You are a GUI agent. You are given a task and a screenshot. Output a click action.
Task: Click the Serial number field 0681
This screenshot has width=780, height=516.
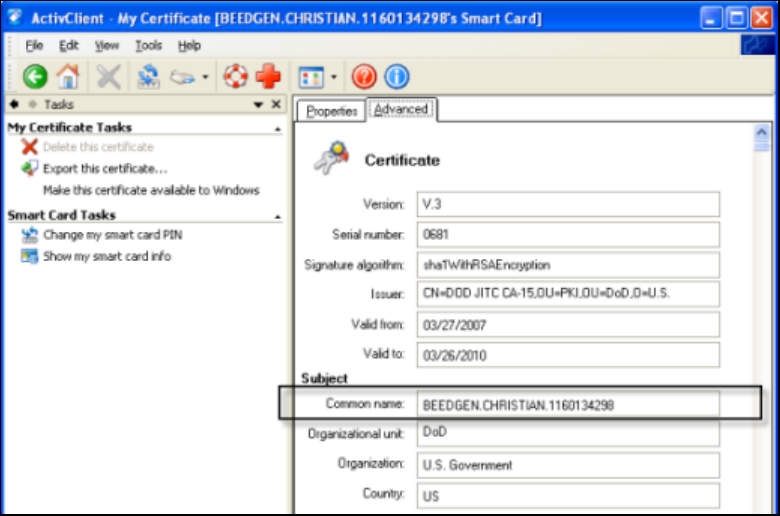pyautogui.click(x=568, y=234)
